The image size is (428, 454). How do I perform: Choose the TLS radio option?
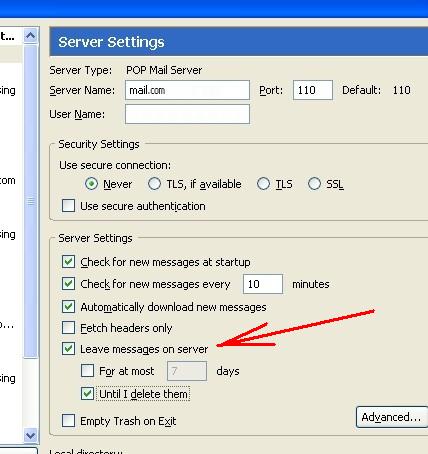[x=263, y=184]
